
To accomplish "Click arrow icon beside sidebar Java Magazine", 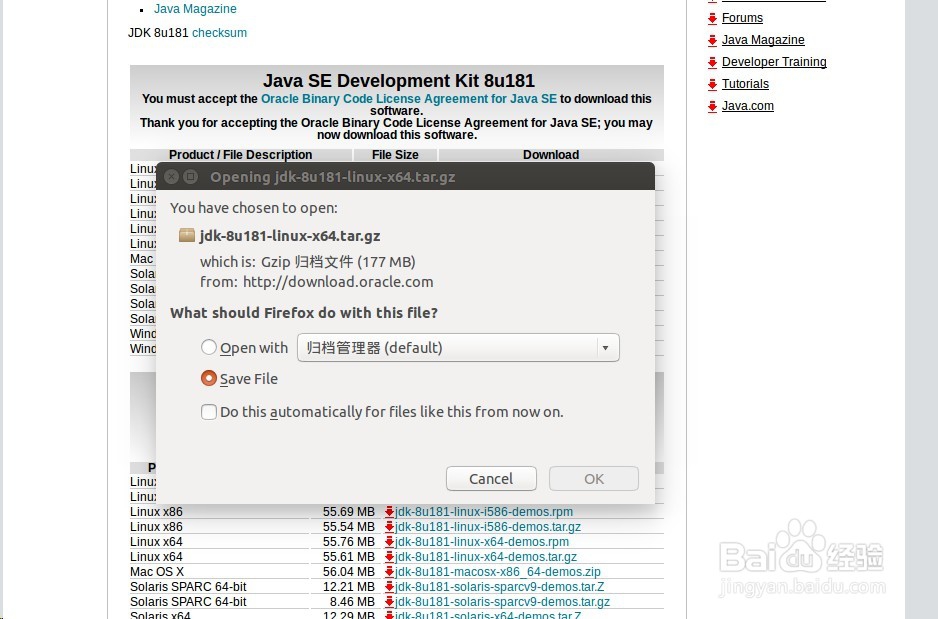I will tap(712, 41).
